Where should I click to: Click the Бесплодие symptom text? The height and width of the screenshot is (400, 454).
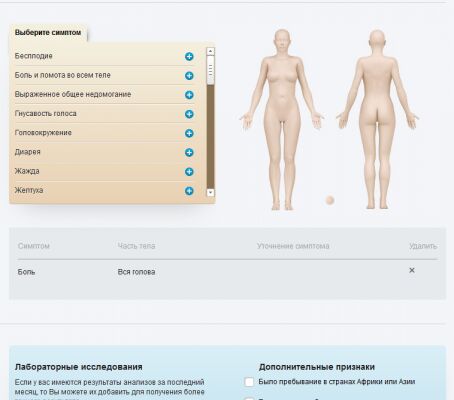click(34, 56)
